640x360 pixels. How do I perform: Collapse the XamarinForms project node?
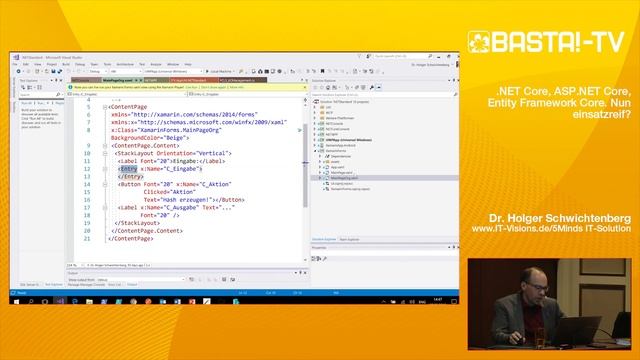coord(315,151)
